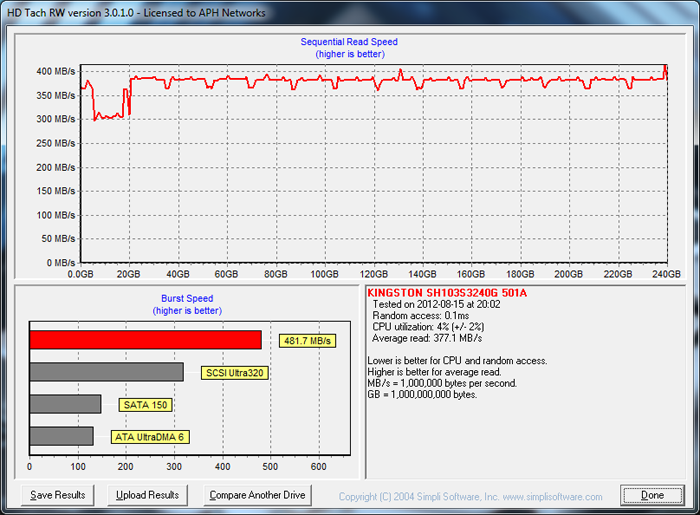Click the gray SCSI Ultra320 bar
Screen dimensions: 700x515
(106, 372)
